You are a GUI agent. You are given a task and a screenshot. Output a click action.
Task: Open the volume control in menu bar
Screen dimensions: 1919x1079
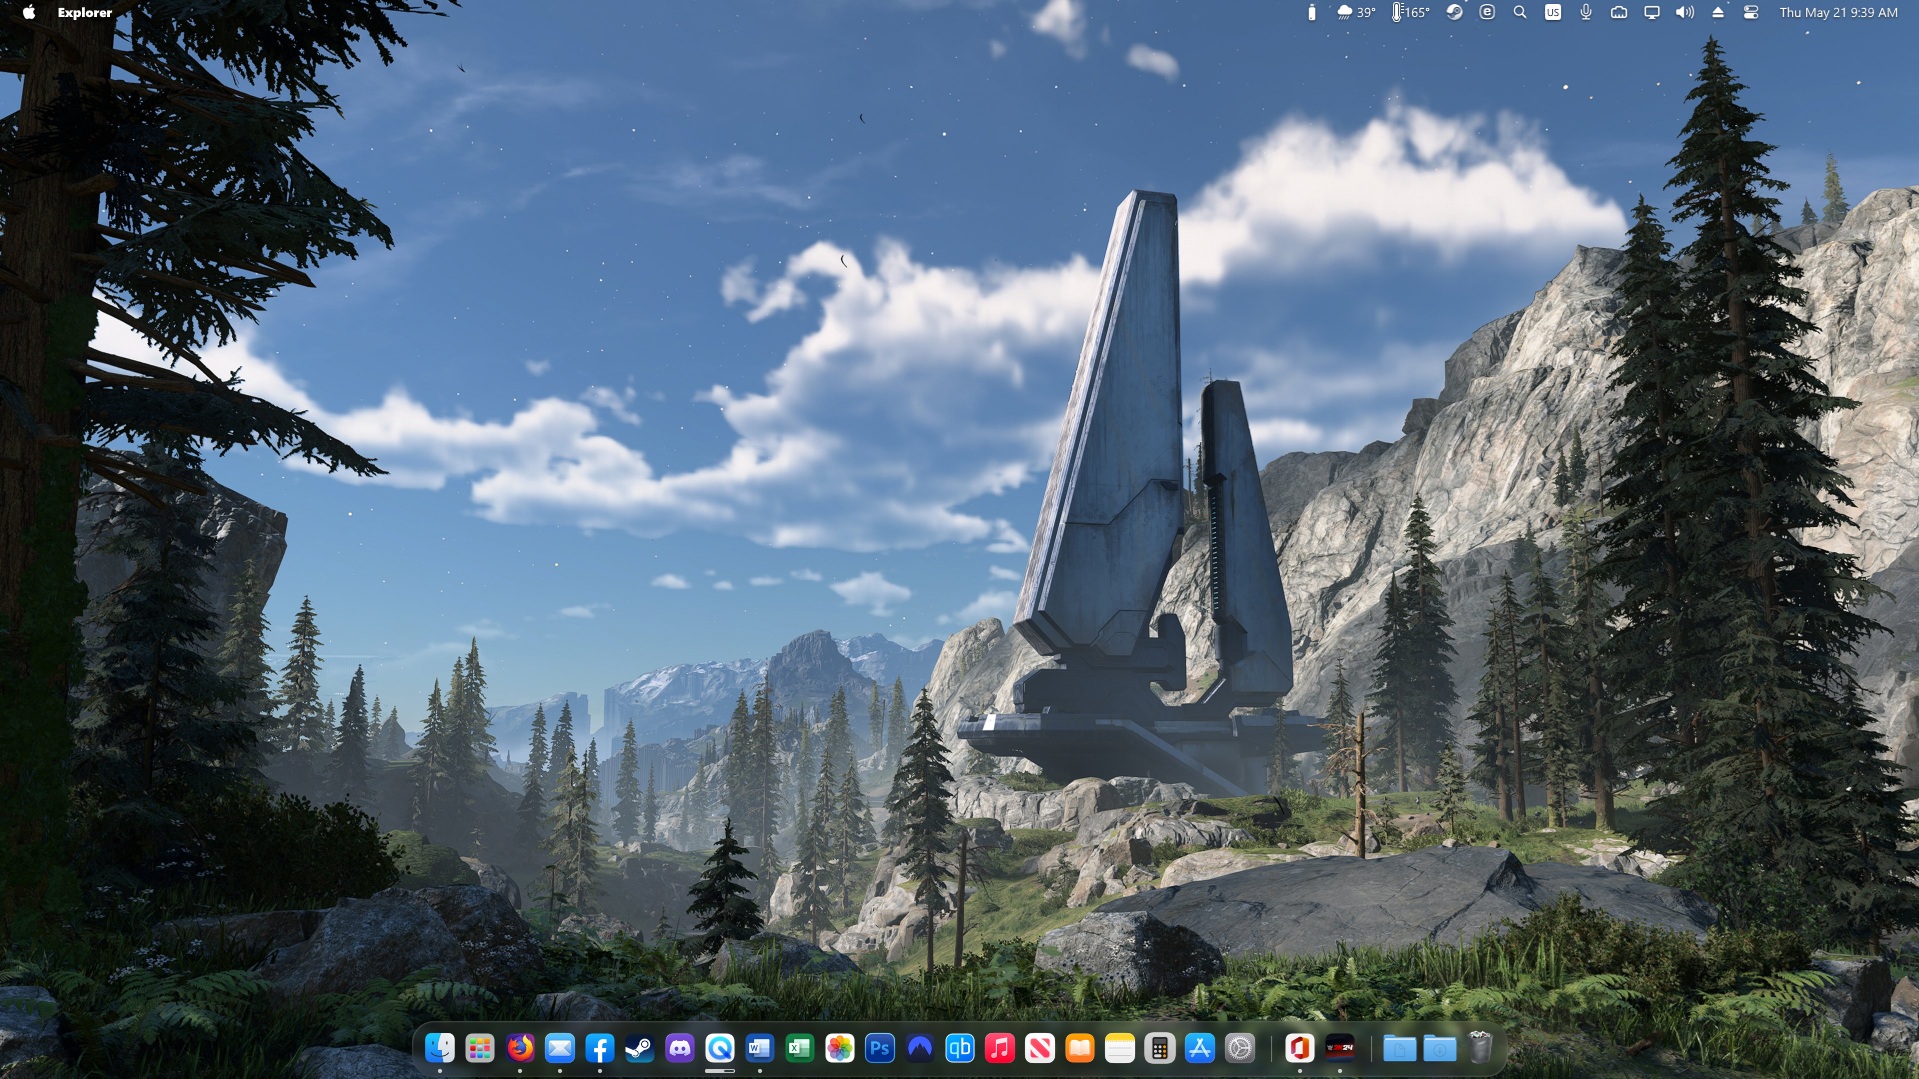pos(1685,12)
